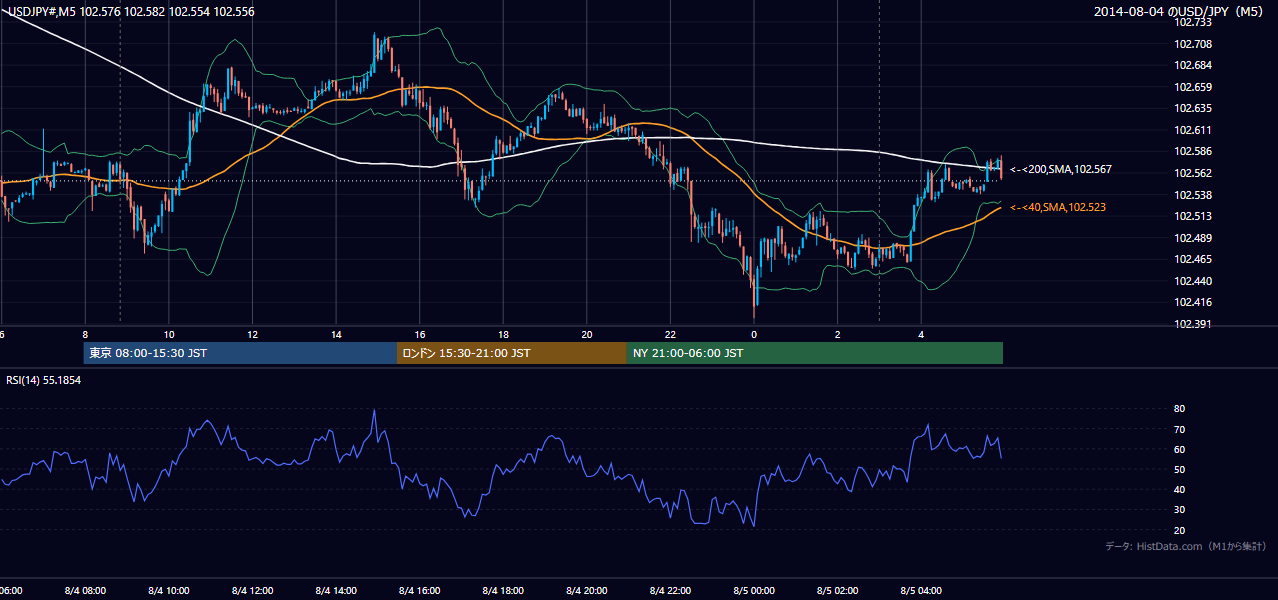The image size is (1278, 600).
Task: Click price axis value 102.586
Action: 1194,151
